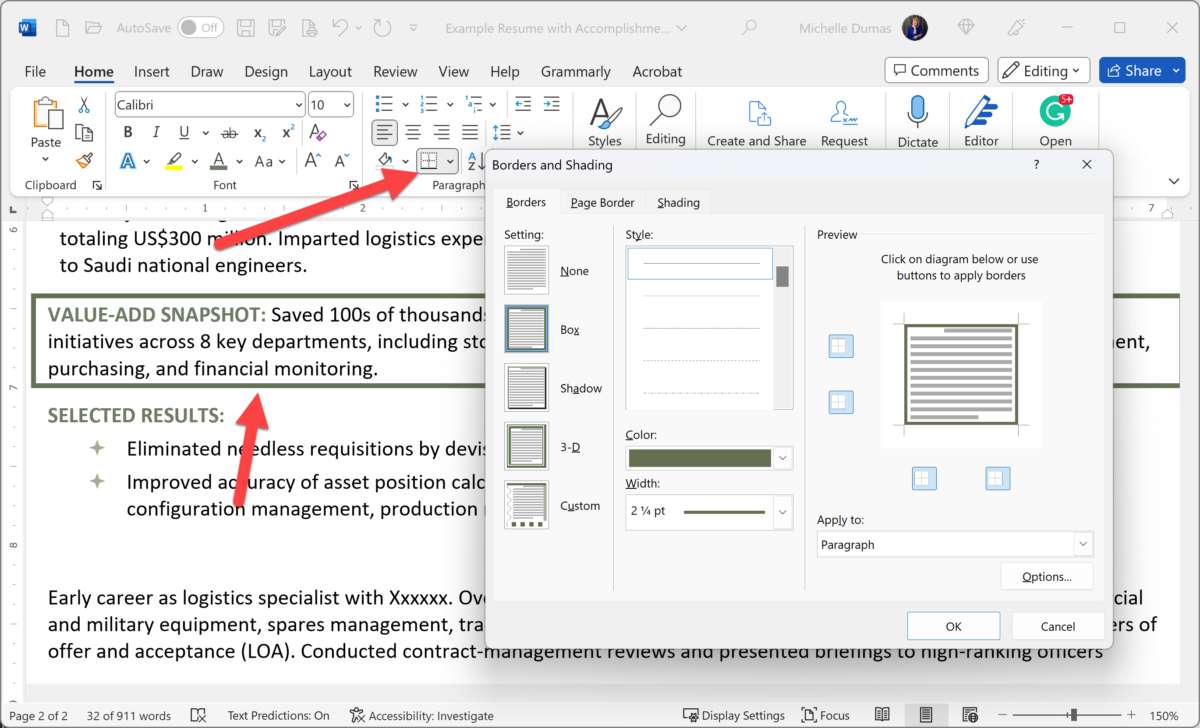Image resolution: width=1200 pixels, height=728 pixels.
Task: Select the Box border setting
Action: 526,328
